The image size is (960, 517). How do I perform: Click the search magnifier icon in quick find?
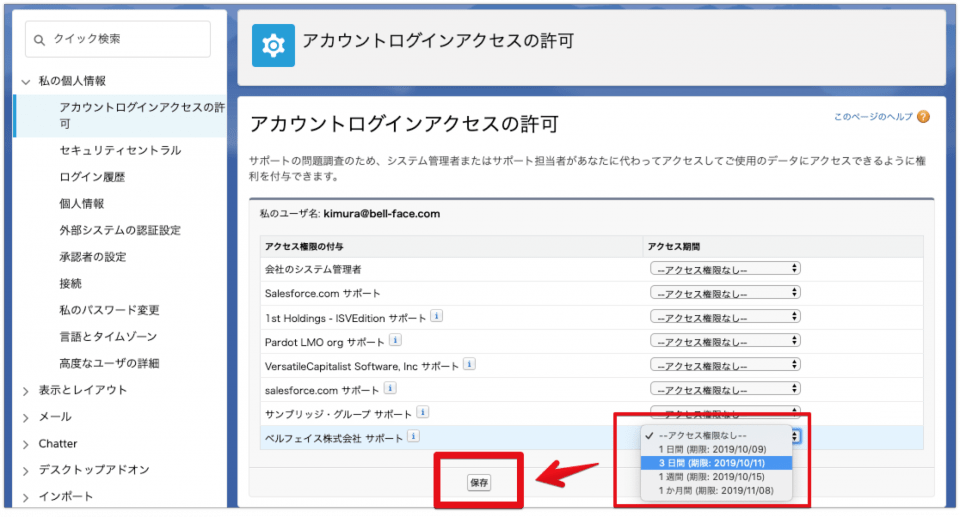[40, 40]
